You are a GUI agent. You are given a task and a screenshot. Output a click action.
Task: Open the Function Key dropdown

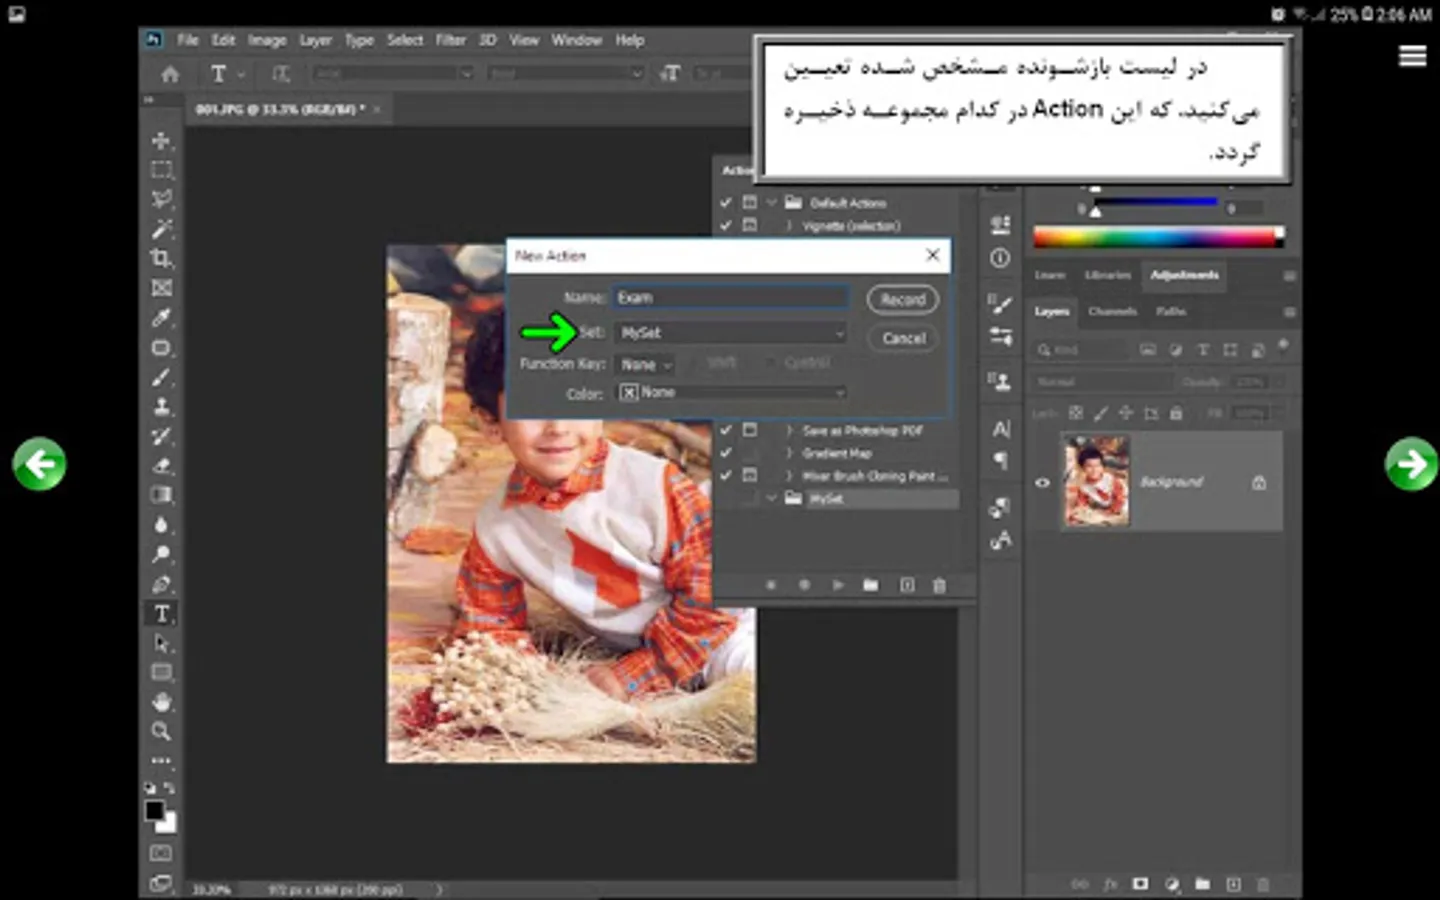point(645,365)
